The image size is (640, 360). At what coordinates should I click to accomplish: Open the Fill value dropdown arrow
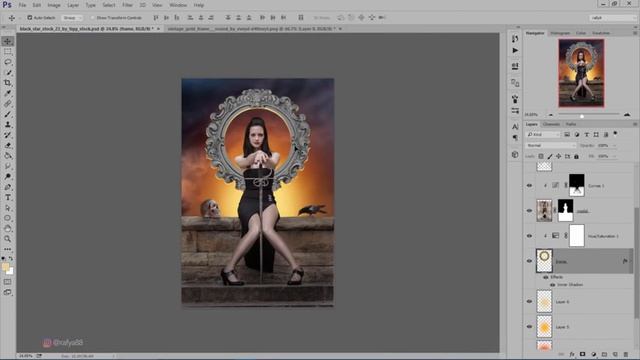(x=614, y=156)
